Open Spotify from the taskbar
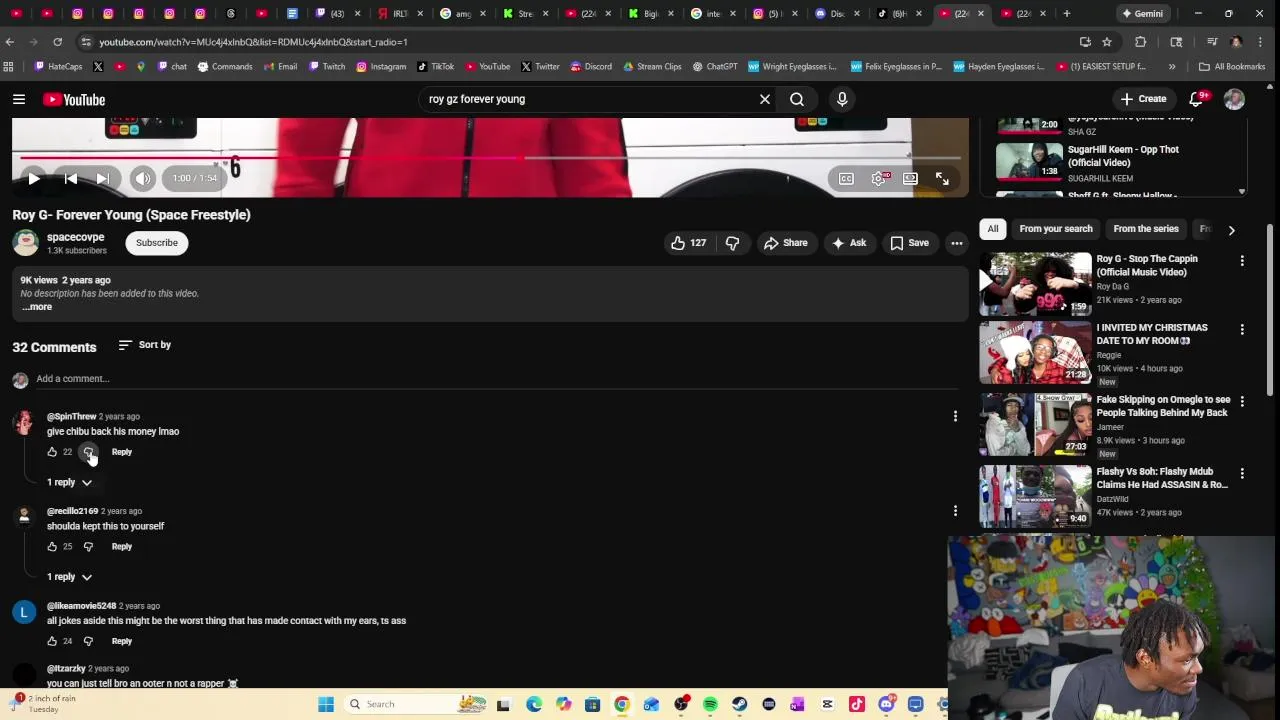Image resolution: width=1280 pixels, height=720 pixels. pos(710,704)
